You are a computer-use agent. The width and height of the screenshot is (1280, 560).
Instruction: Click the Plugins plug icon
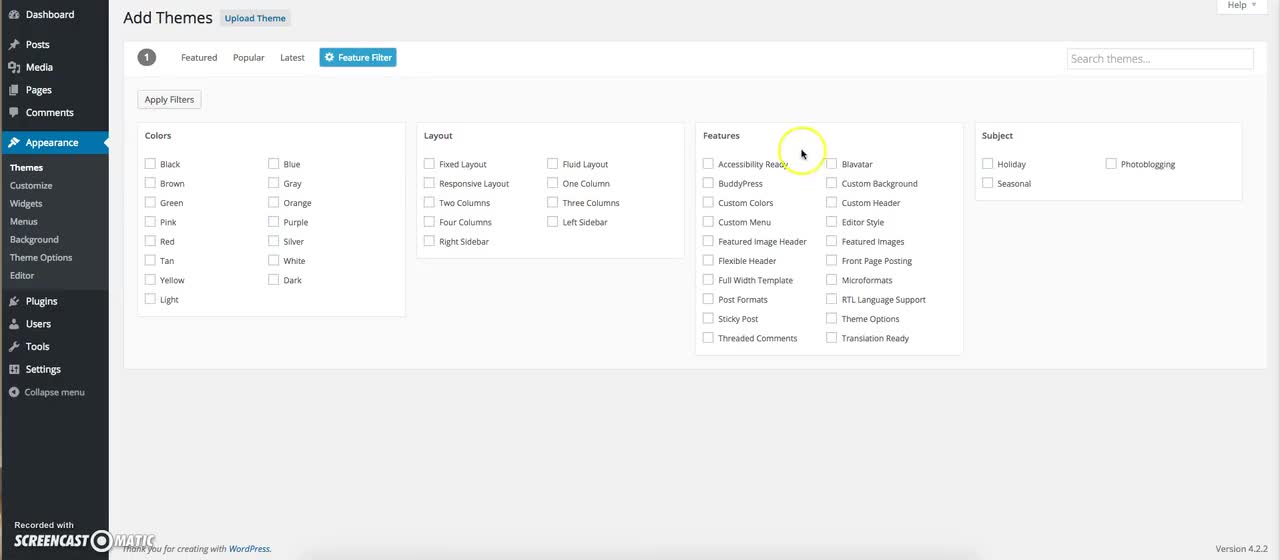pos(14,301)
